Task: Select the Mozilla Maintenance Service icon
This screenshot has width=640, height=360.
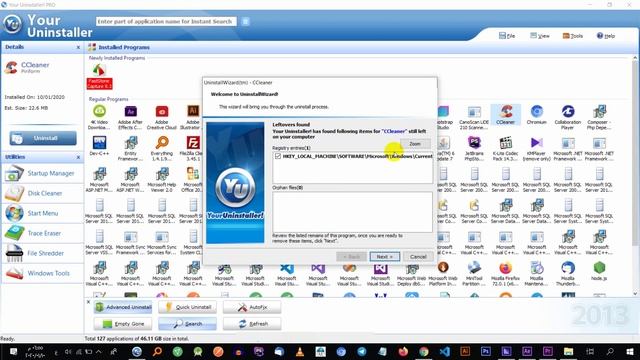Action: coord(536,273)
